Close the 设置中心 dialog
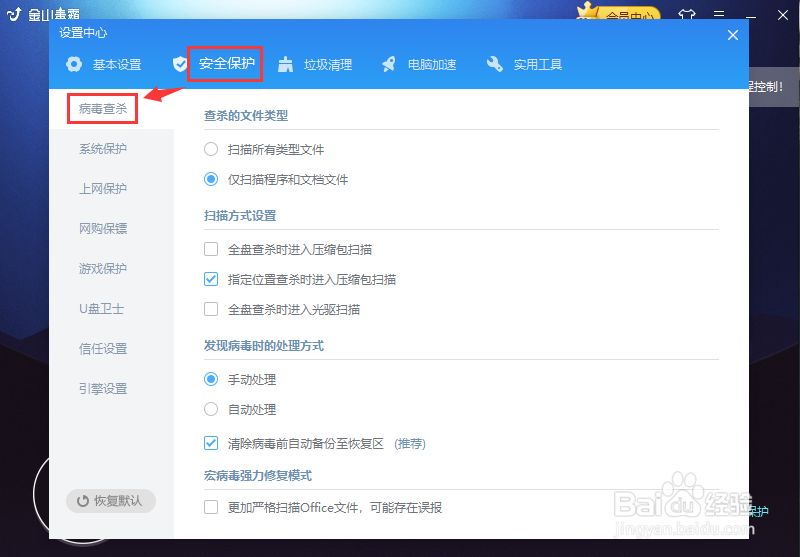 (733, 35)
